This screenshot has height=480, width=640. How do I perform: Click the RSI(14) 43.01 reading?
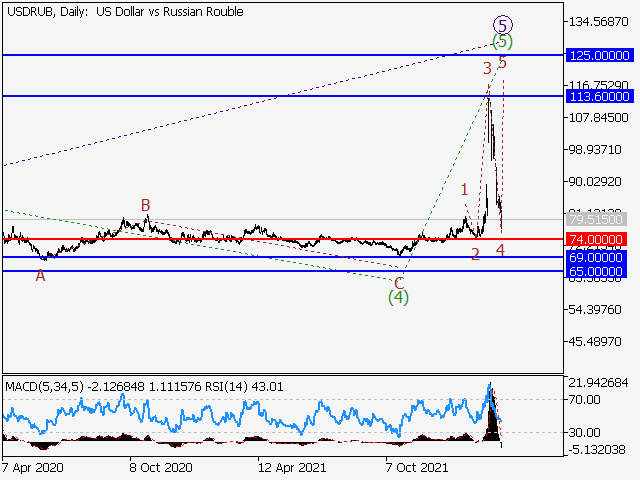[x=244, y=386]
